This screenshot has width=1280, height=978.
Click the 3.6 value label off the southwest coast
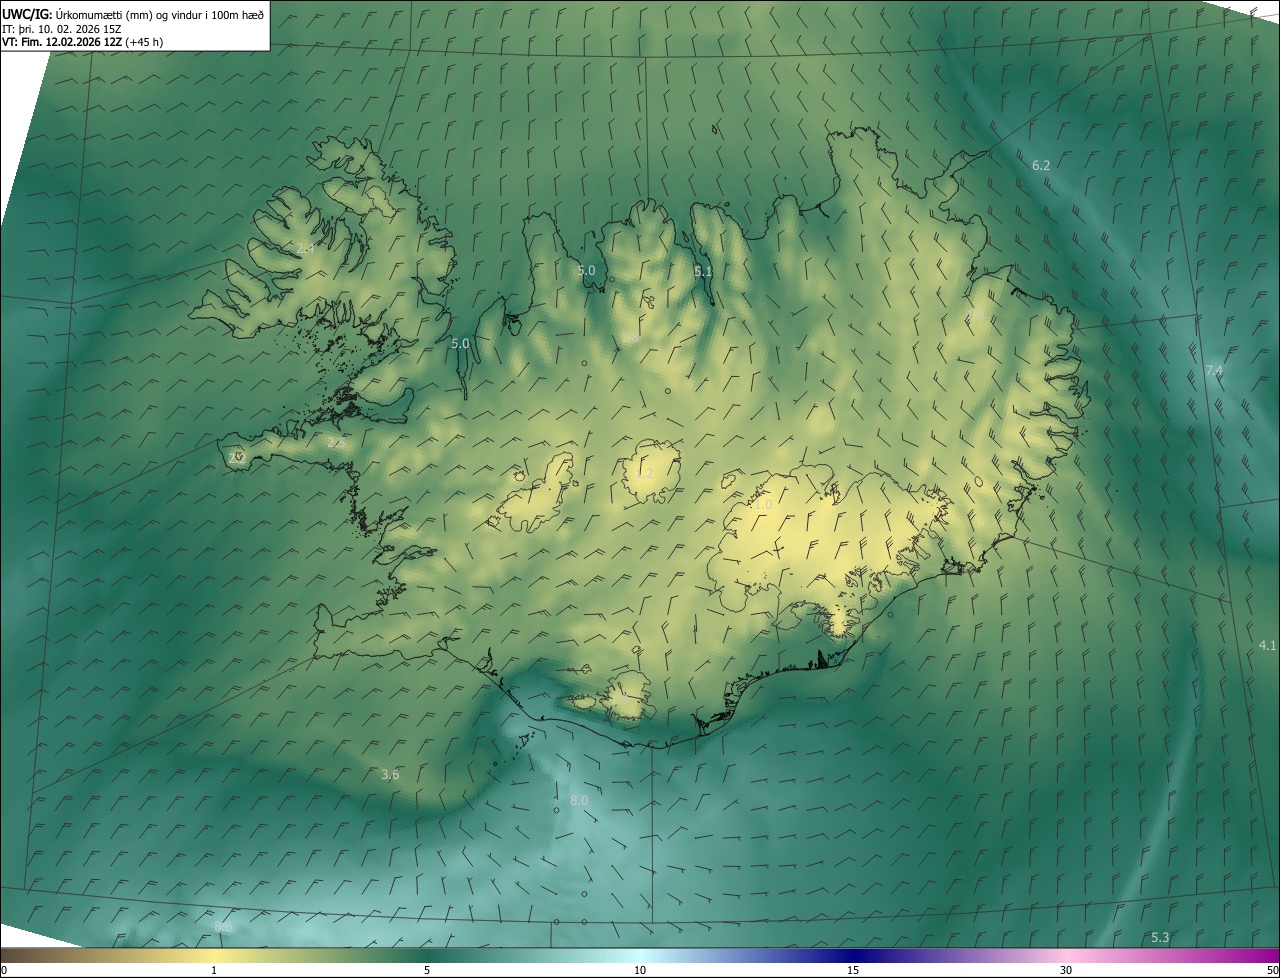pos(390,774)
